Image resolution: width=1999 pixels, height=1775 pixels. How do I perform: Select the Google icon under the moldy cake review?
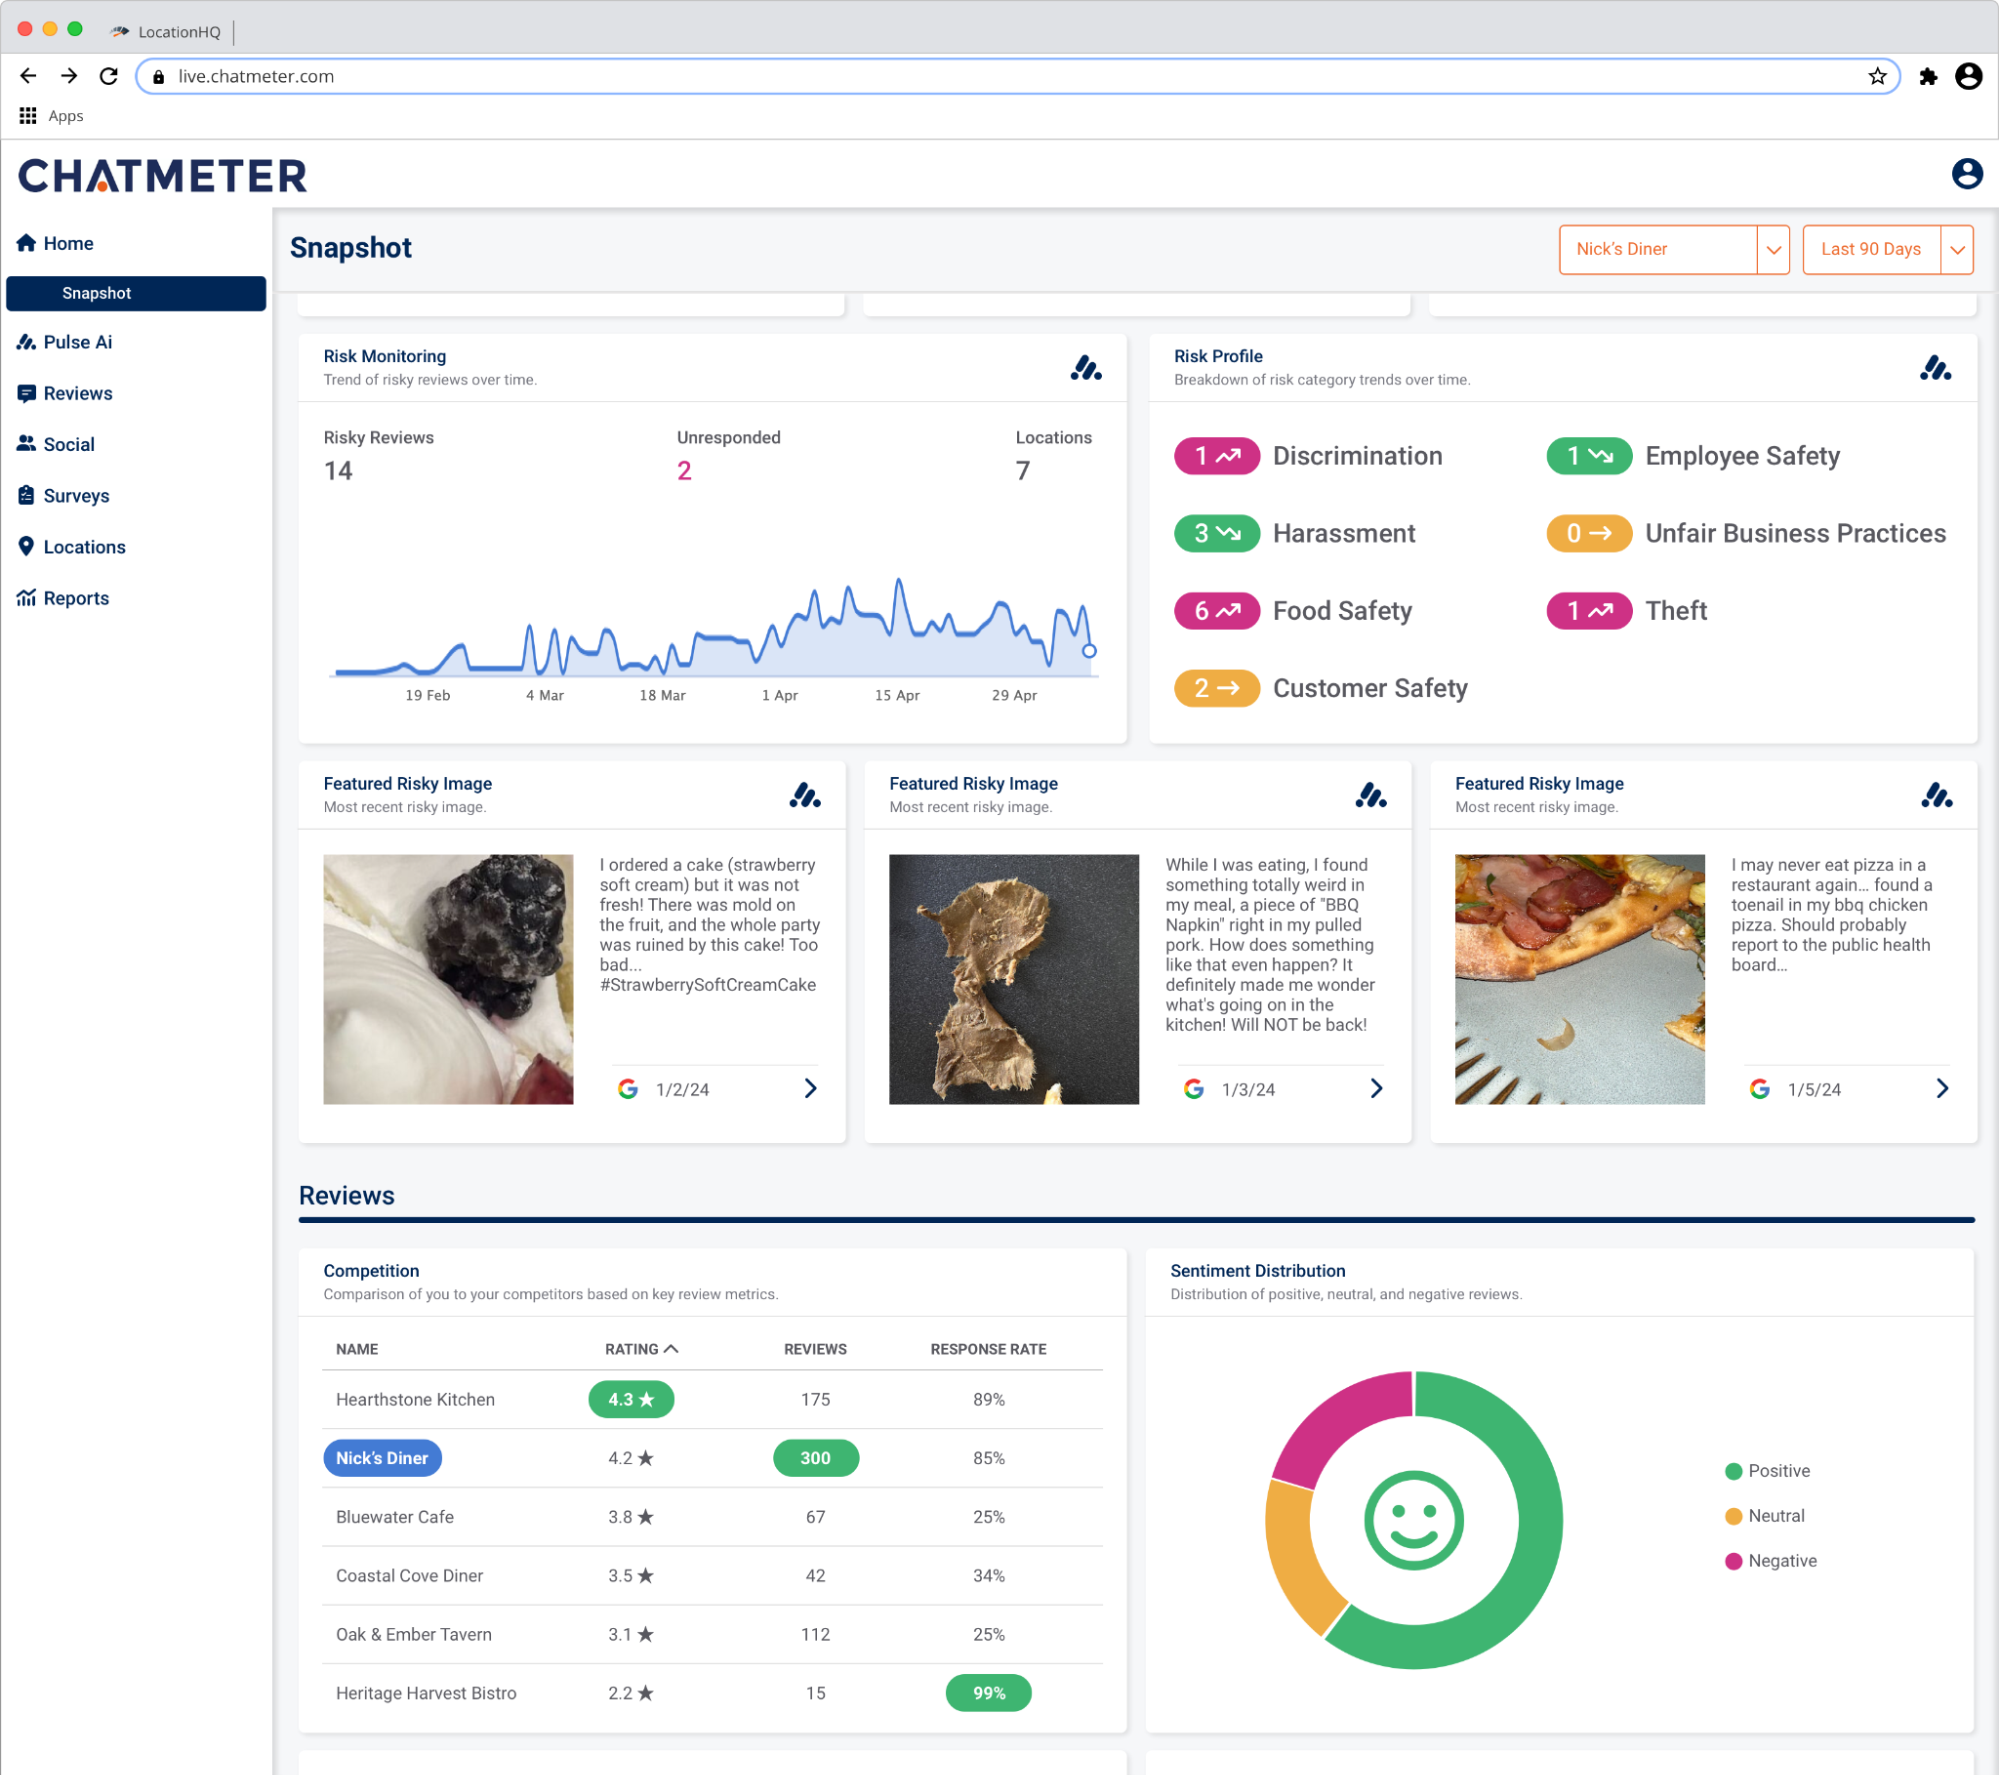point(628,1089)
